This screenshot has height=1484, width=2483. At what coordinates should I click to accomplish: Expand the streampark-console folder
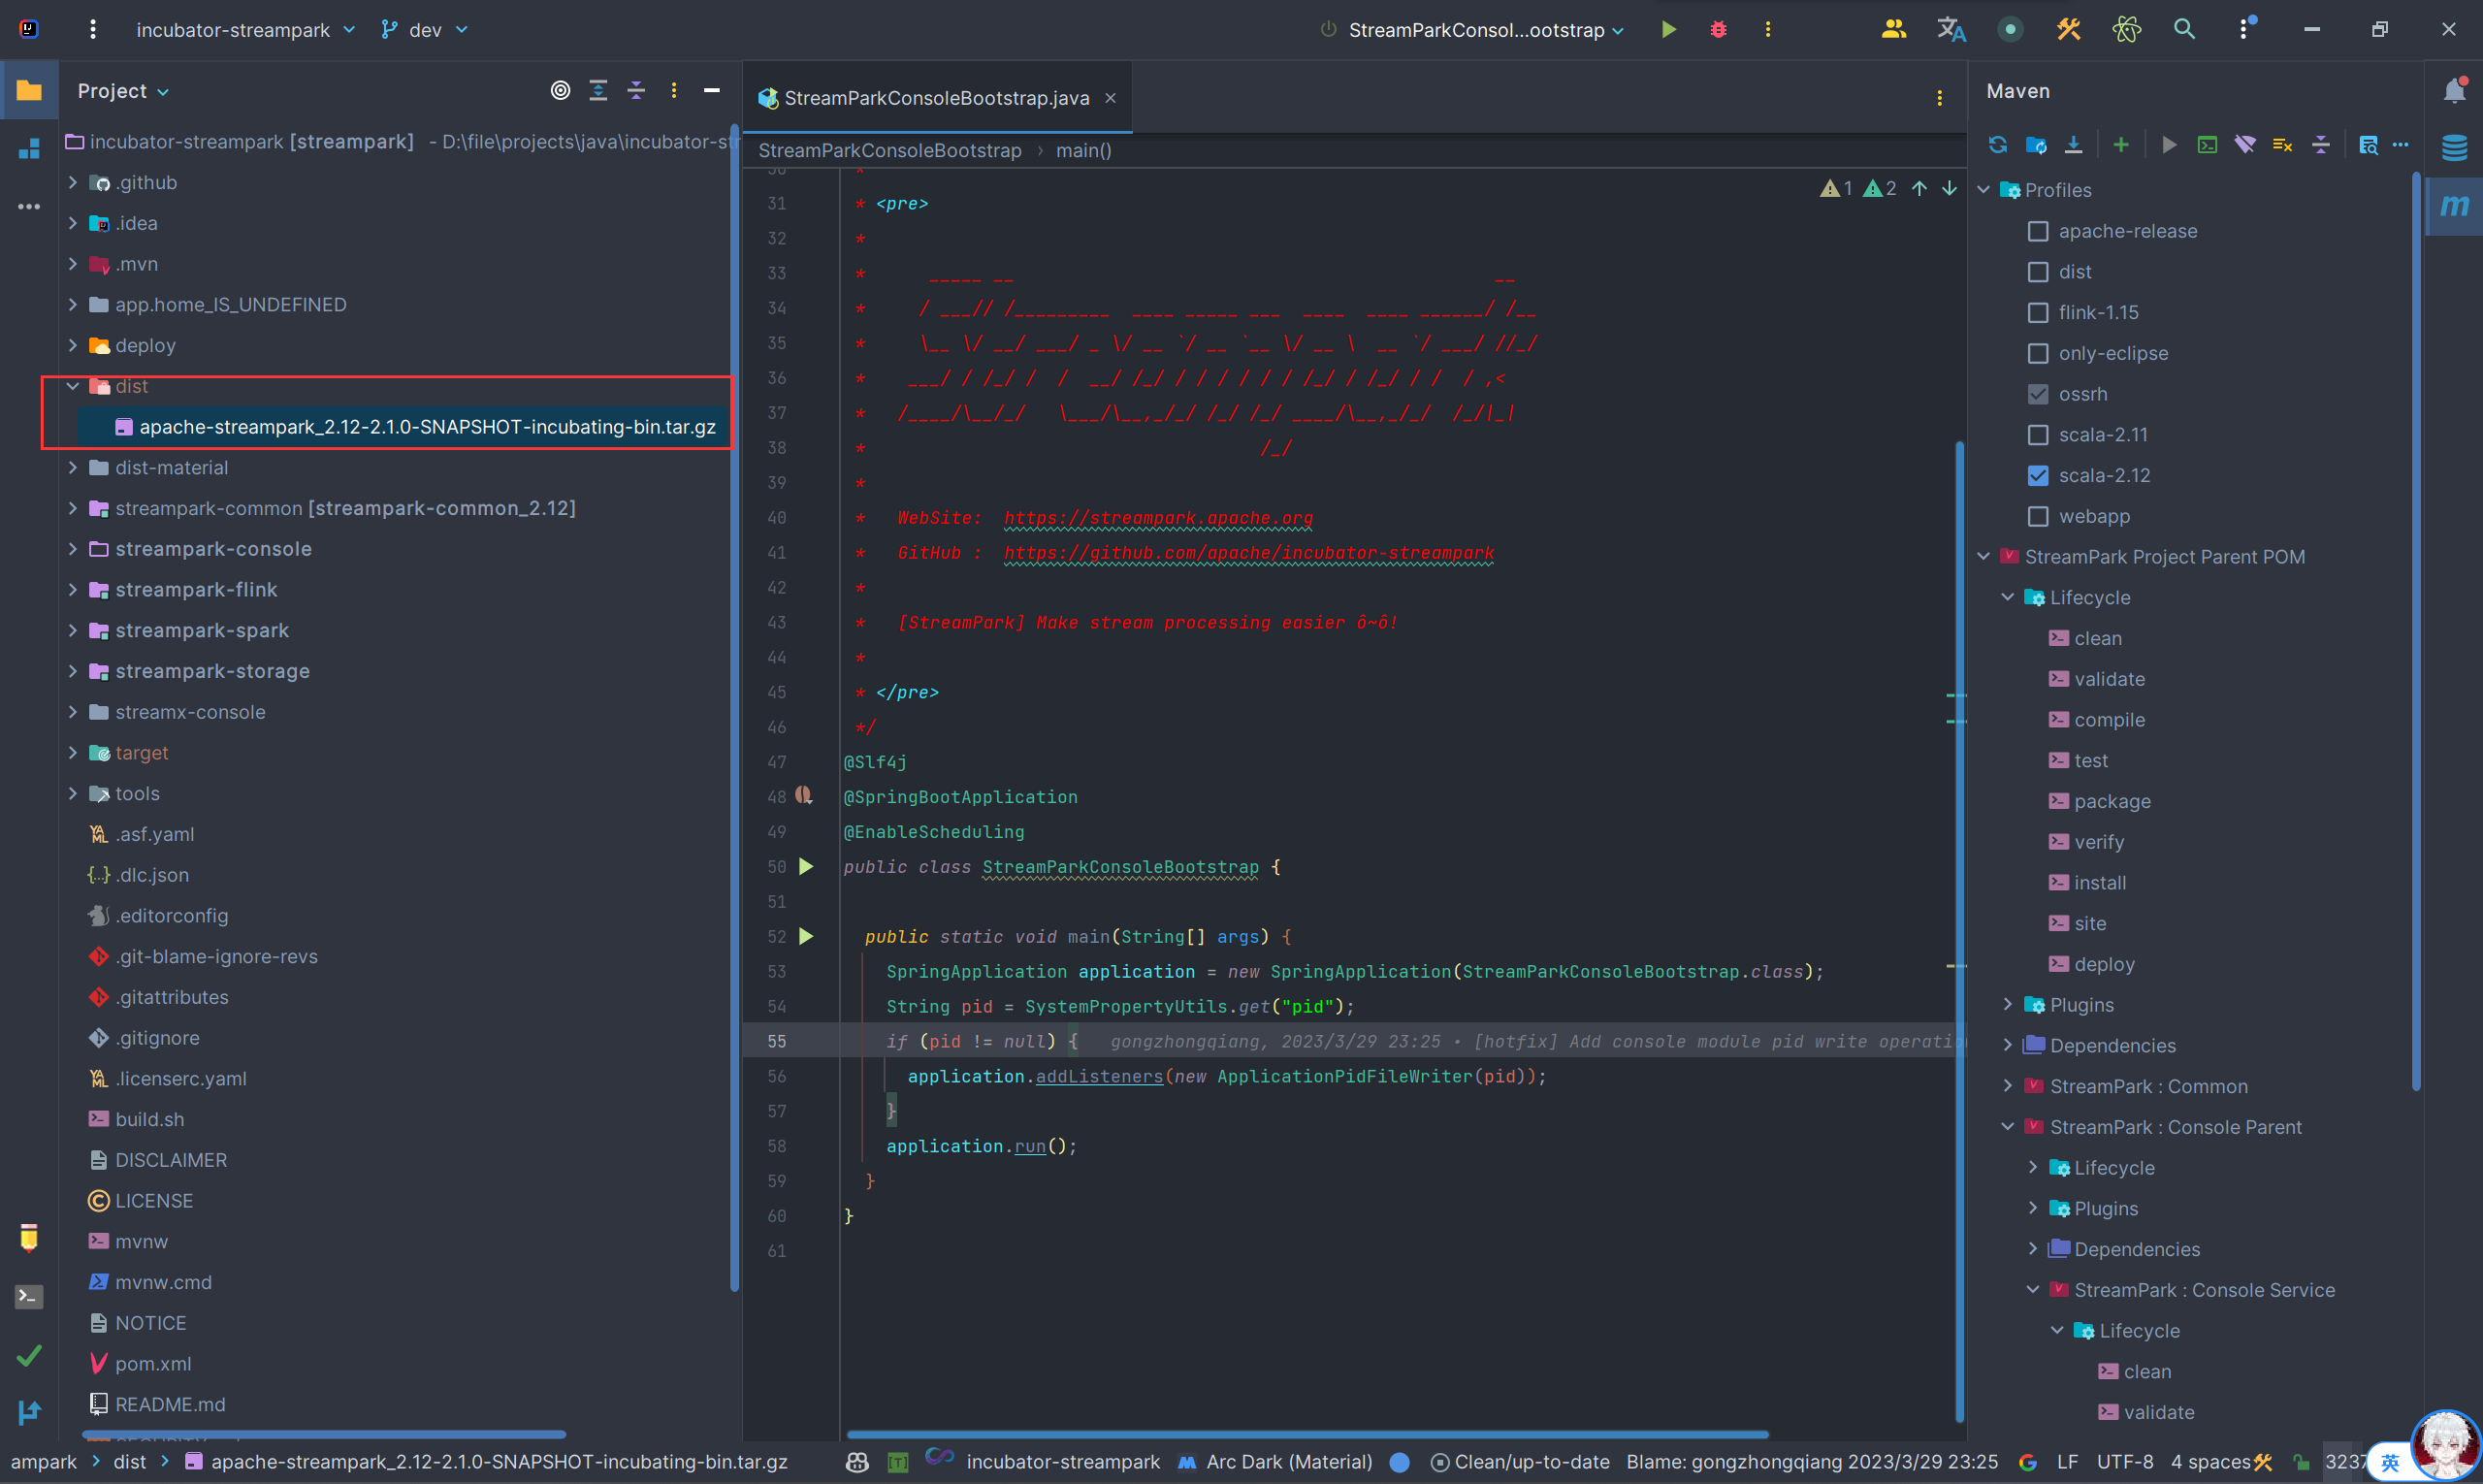pos(73,549)
